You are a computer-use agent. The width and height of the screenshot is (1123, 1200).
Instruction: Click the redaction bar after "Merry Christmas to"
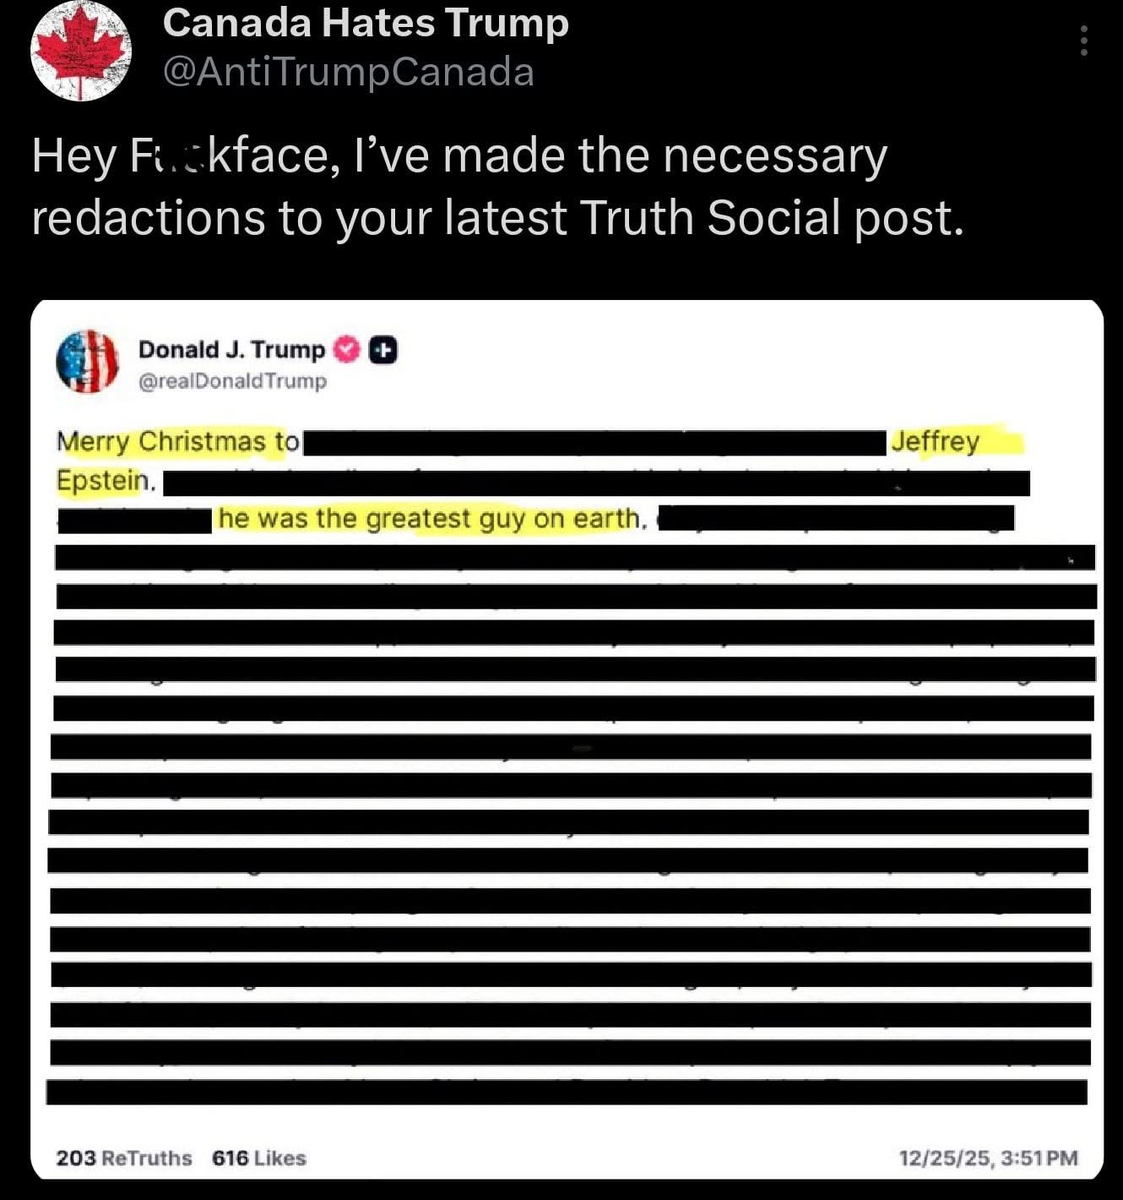pos(594,443)
